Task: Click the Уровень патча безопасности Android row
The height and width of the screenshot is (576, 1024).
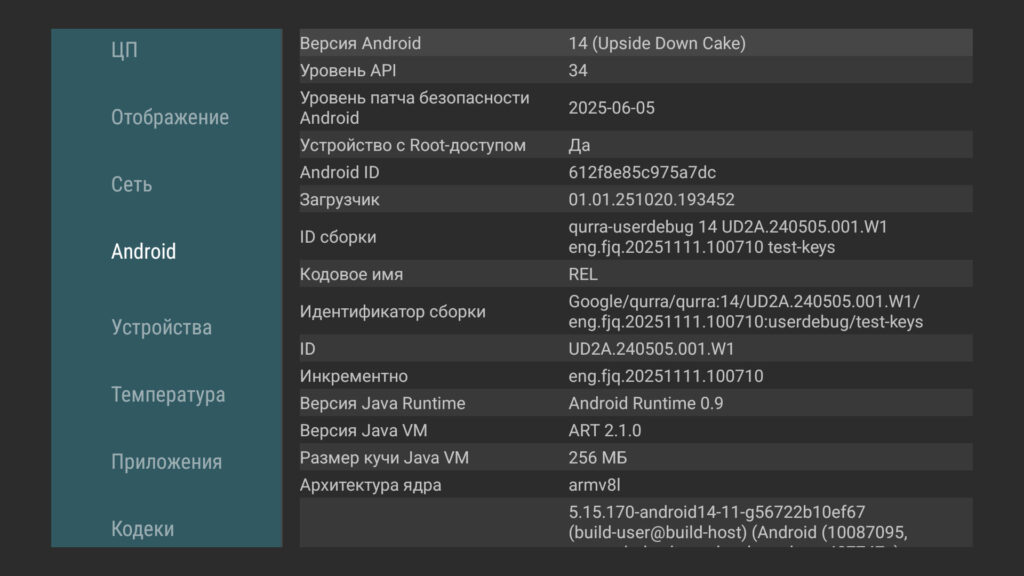Action: click(635, 108)
